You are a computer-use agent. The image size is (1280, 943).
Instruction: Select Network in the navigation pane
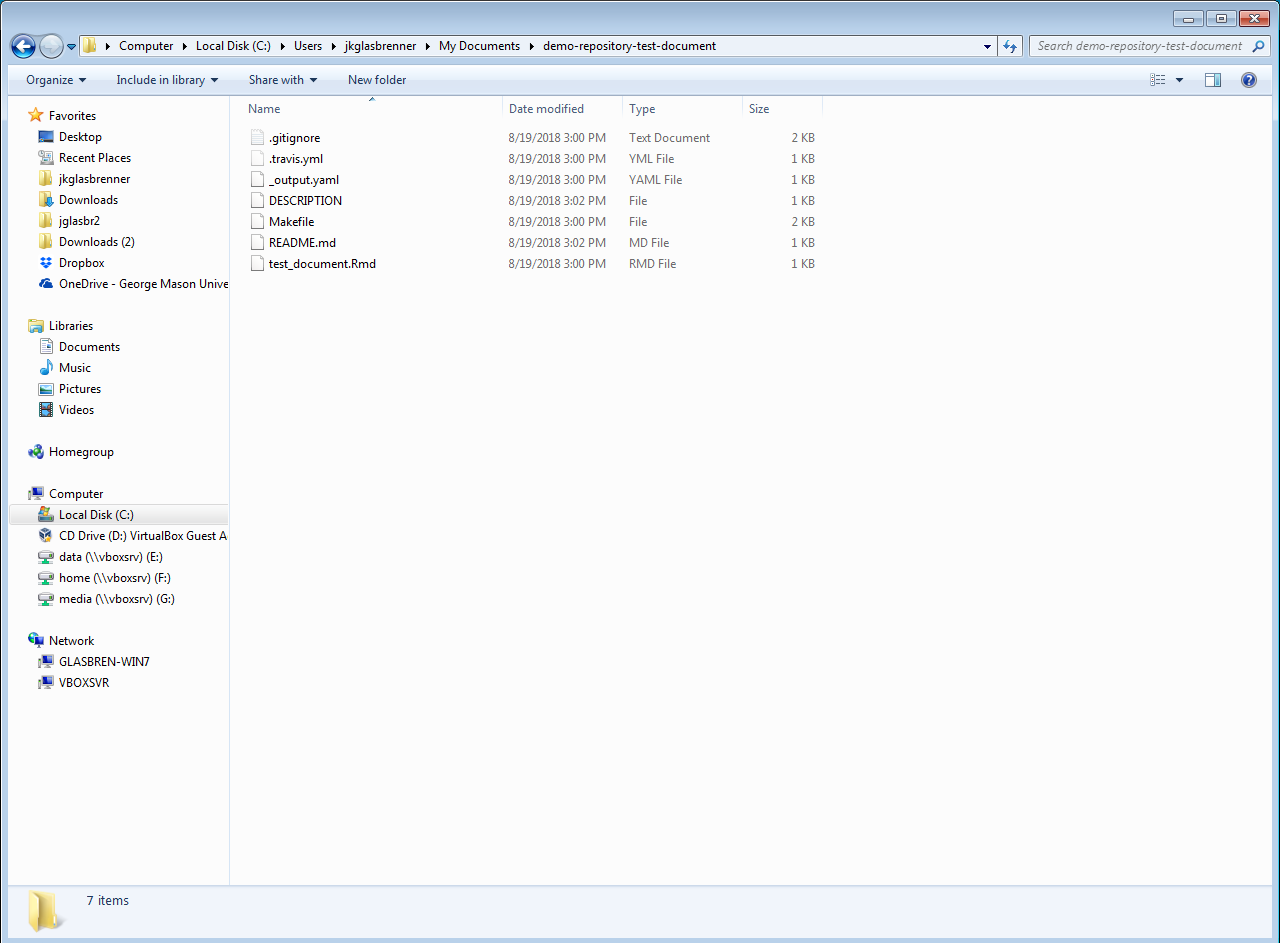(71, 641)
